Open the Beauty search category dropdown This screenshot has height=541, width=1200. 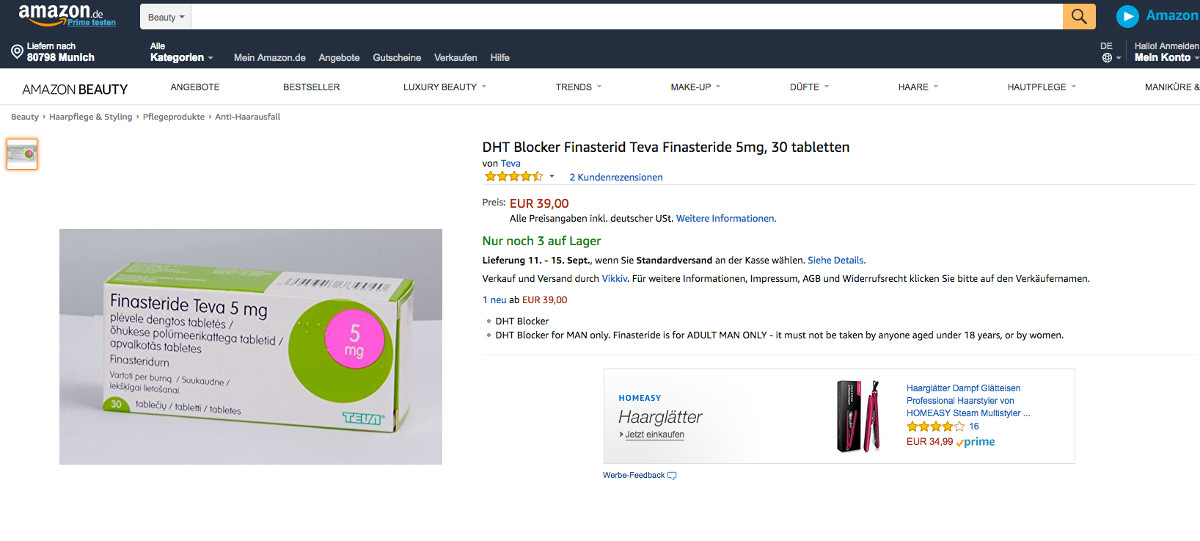pos(167,17)
